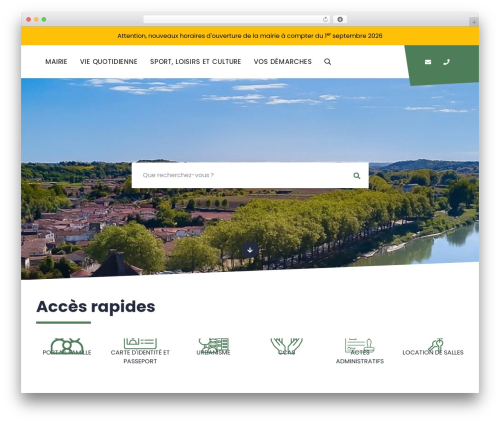This screenshot has height=423, width=500.
Task: Open a new browser tab with plus button
Action: pyautogui.click(x=474, y=22)
